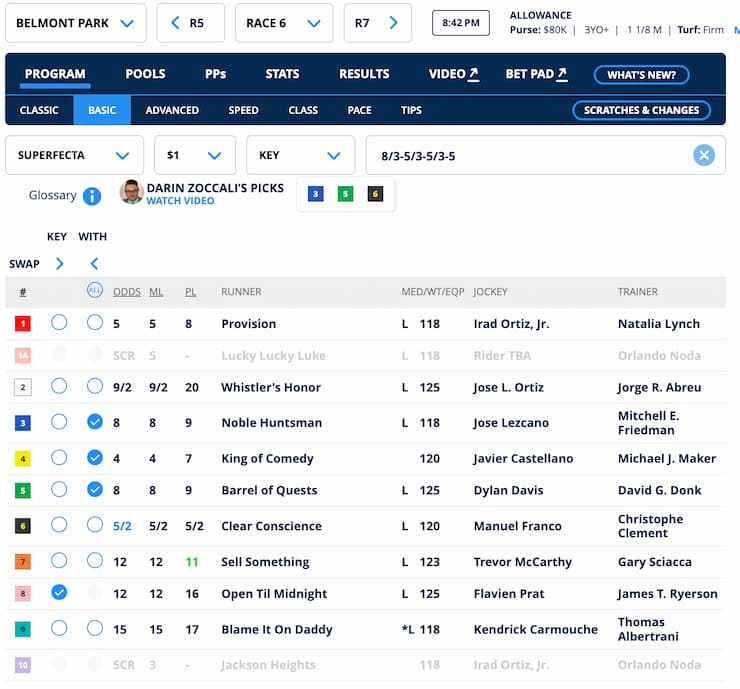740x689 pixels.
Task: Click the red saddle cloth 1 icon
Action: [23, 324]
